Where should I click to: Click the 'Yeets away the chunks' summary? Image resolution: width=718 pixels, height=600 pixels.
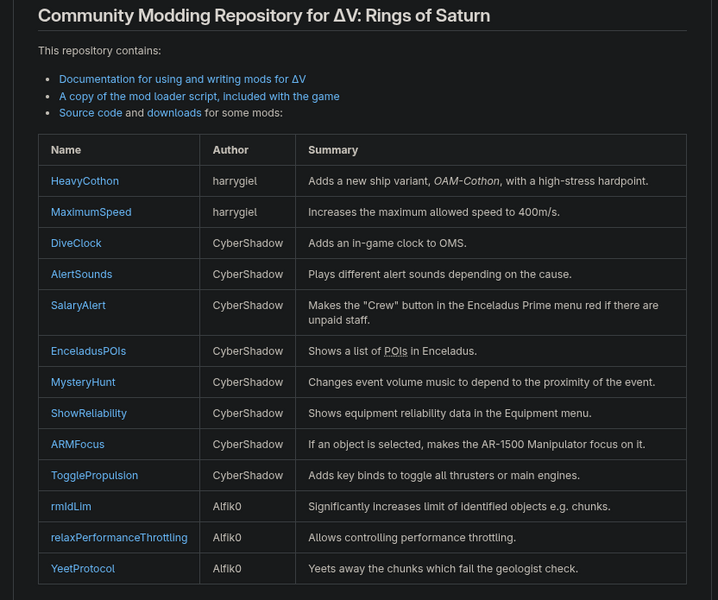point(443,569)
